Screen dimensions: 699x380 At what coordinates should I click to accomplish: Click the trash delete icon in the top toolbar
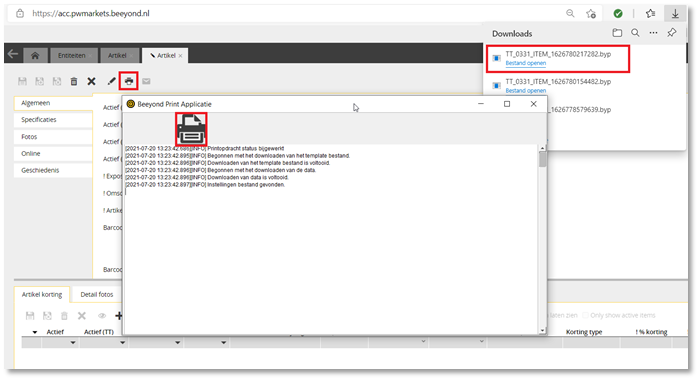pos(74,81)
